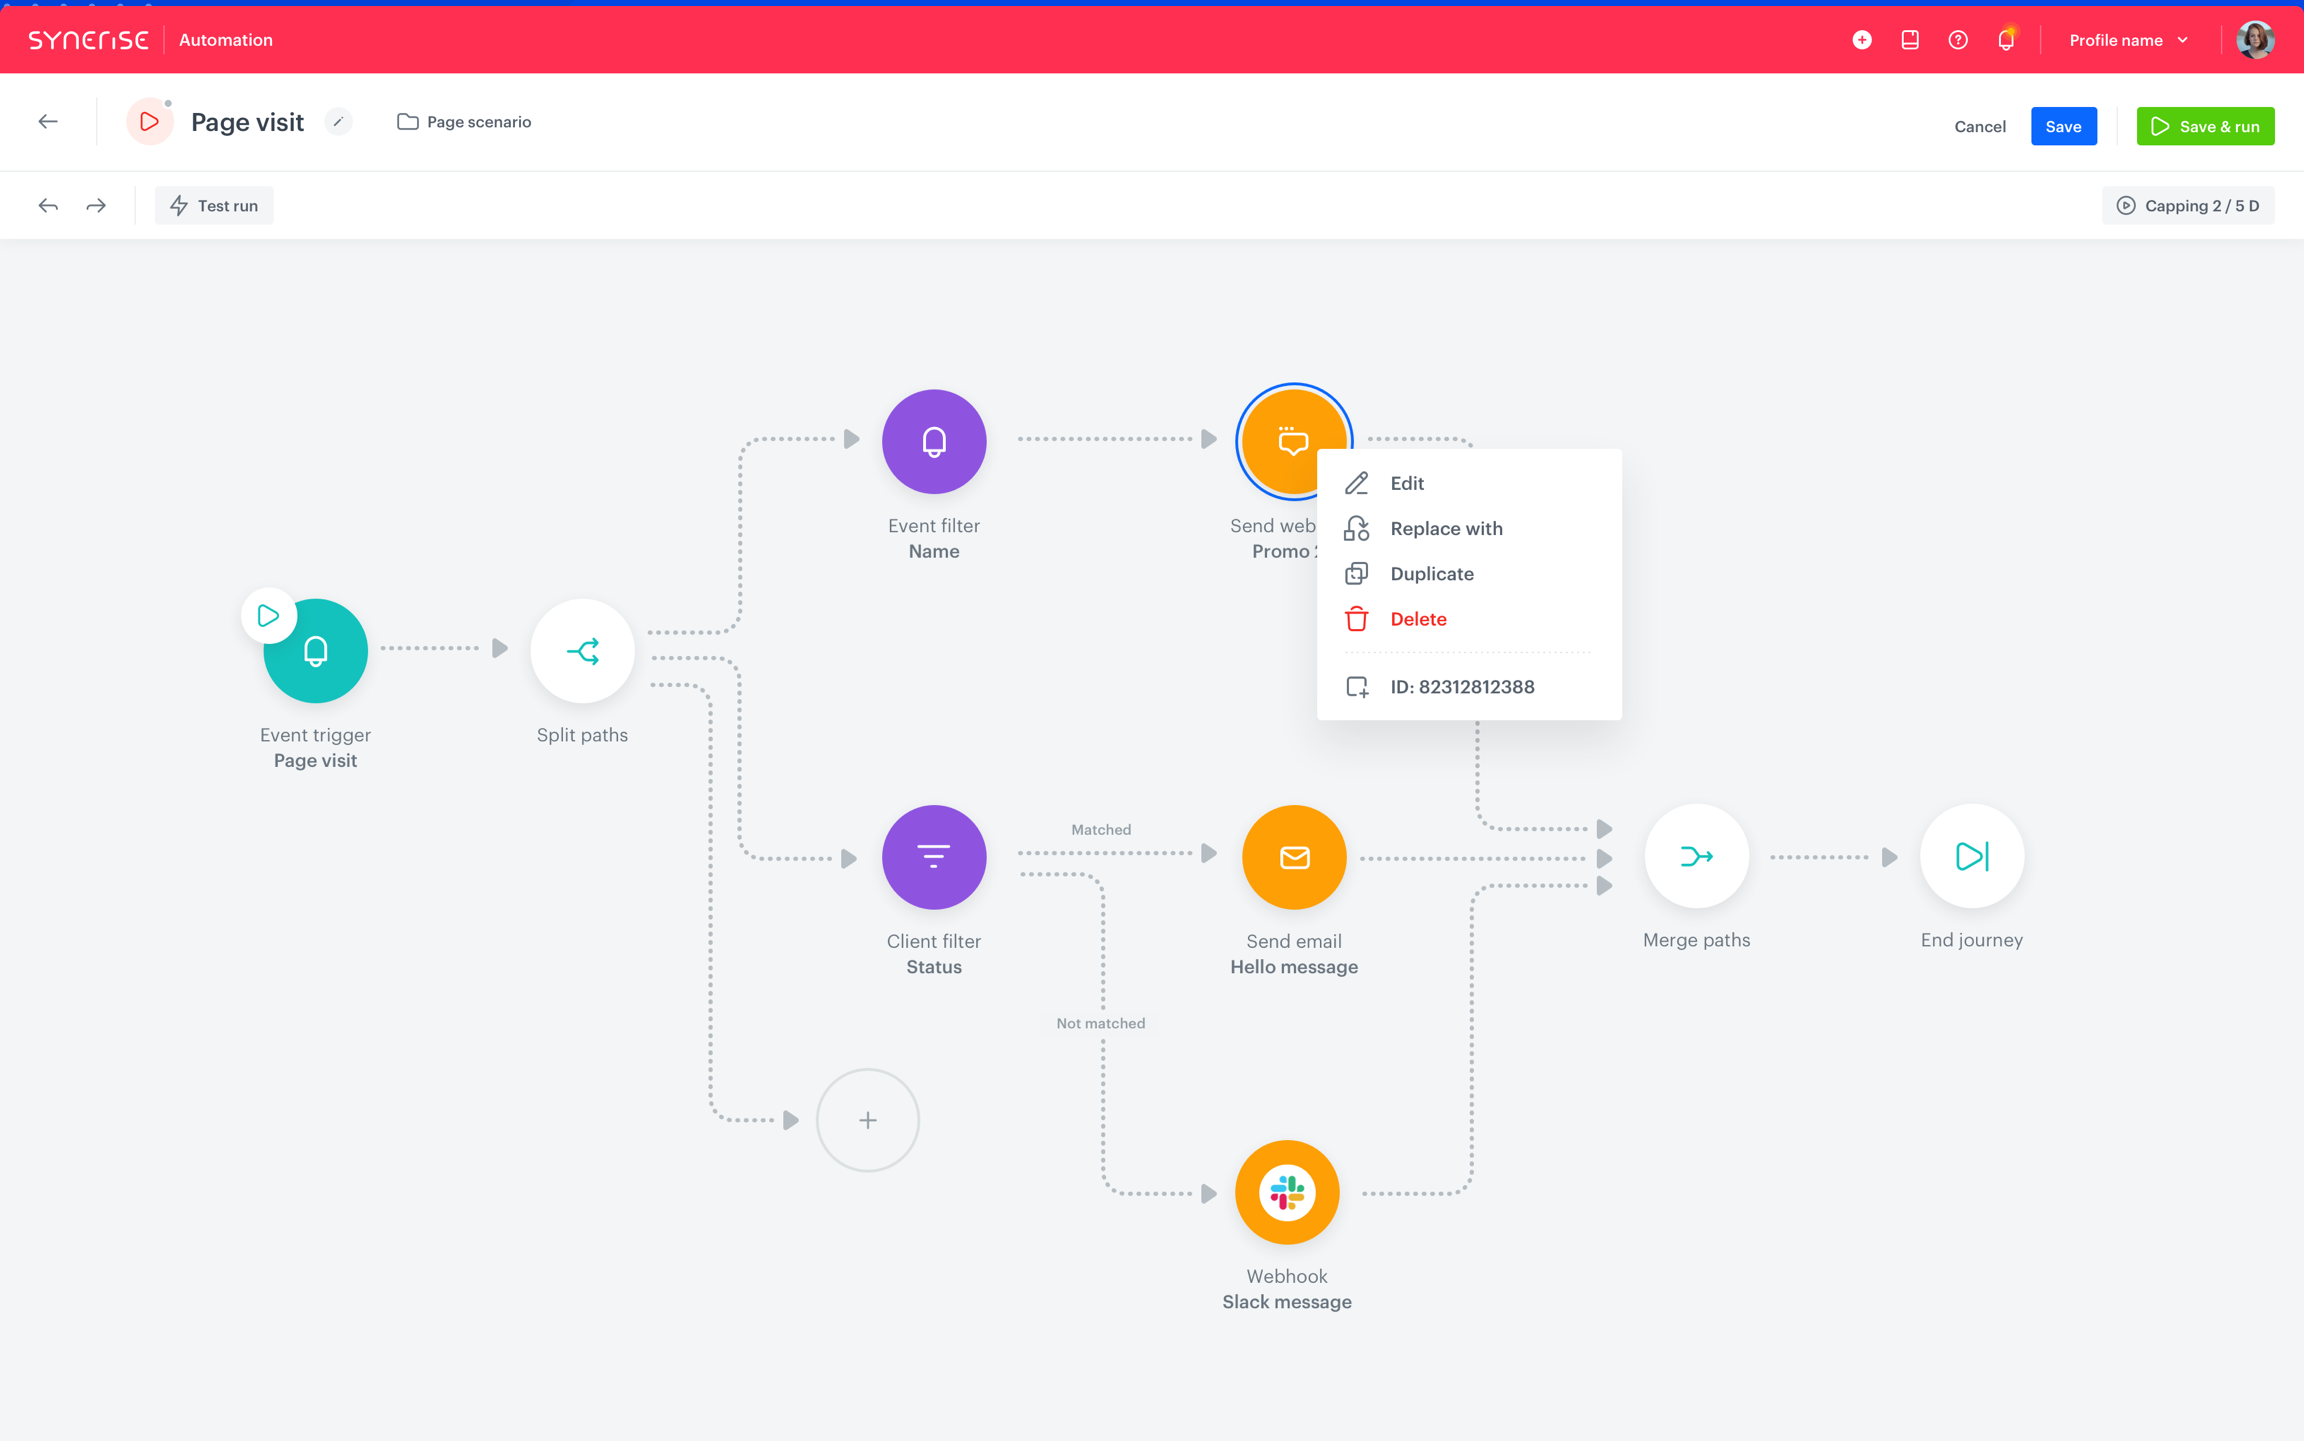Viewport: 2304px width, 1441px height.
Task: Pick Duplicate from the node context menu
Action: 1431,574
